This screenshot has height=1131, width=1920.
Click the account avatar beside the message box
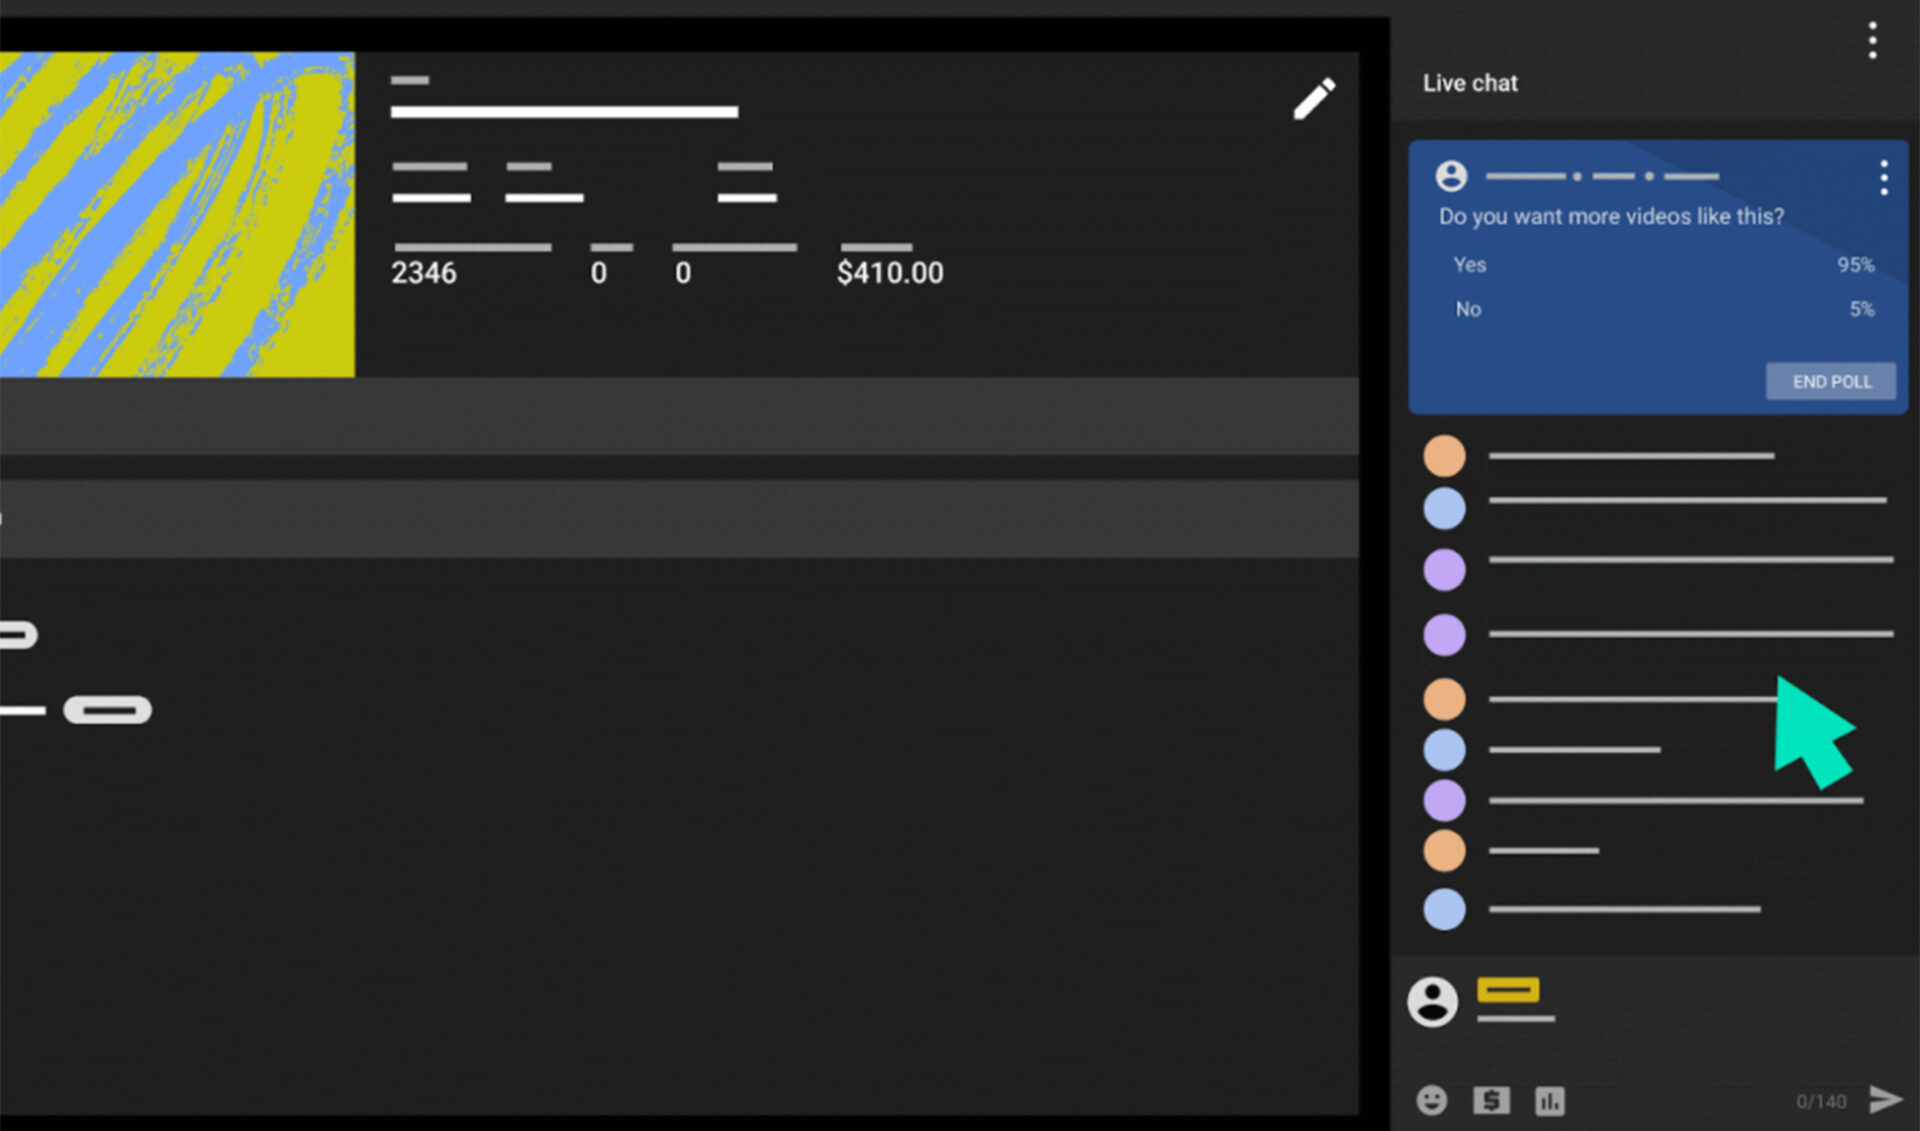(x=1432, y=1001)
